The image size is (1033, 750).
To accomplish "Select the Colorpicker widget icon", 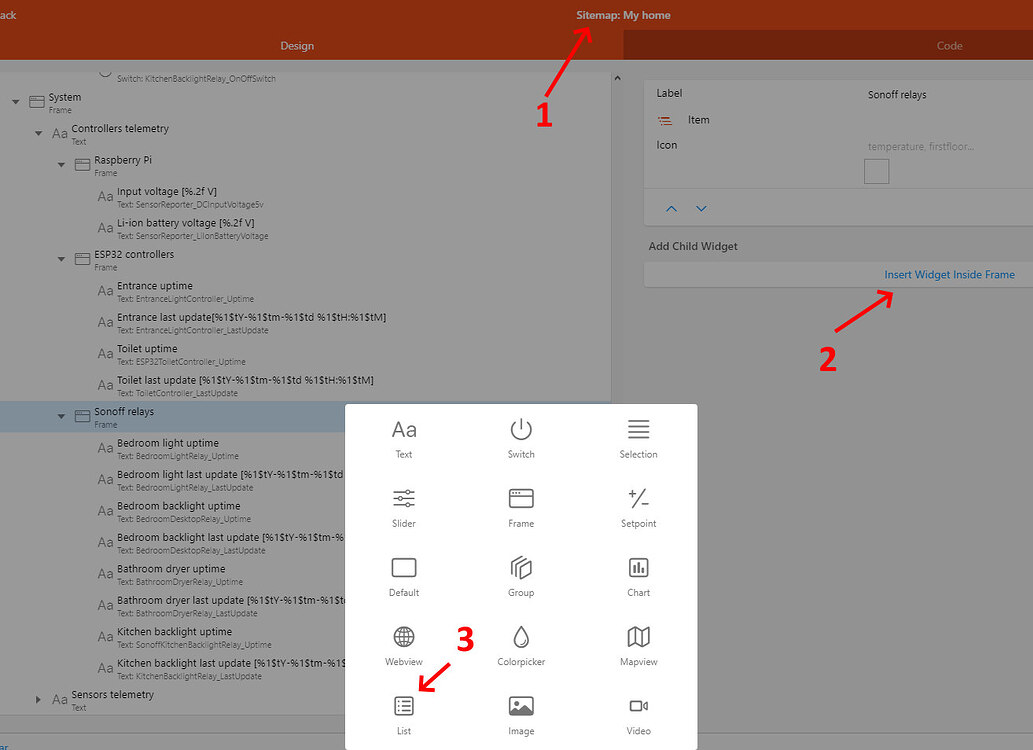I will coord(520,637).
